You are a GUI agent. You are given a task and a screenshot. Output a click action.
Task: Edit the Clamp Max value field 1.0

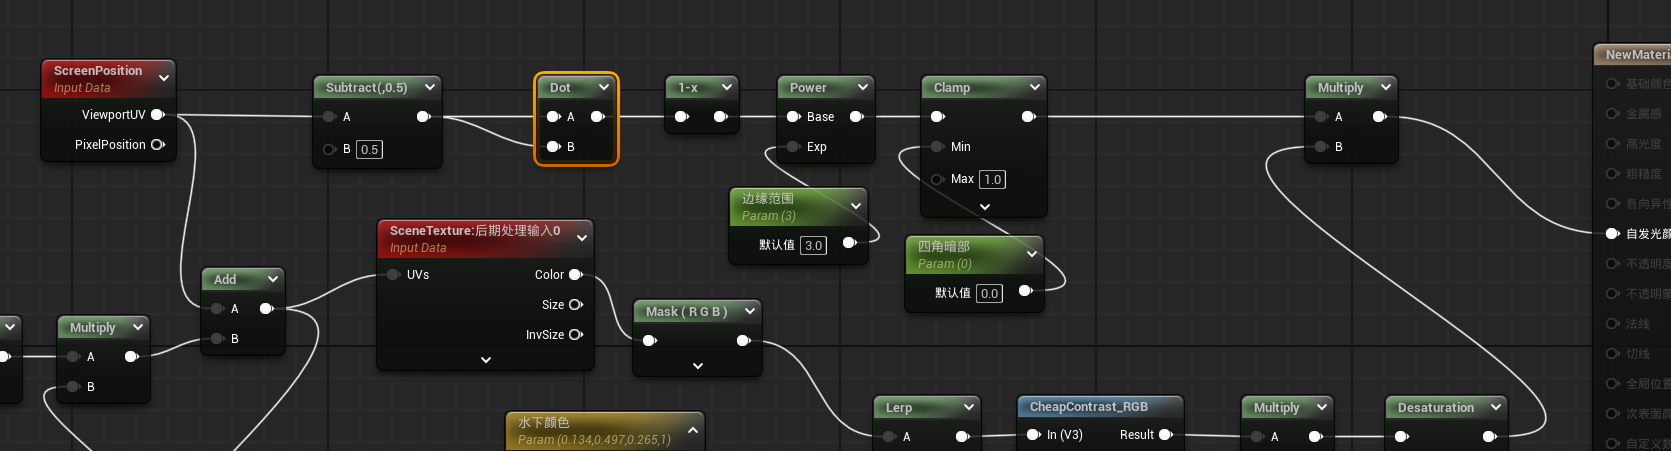992,180
